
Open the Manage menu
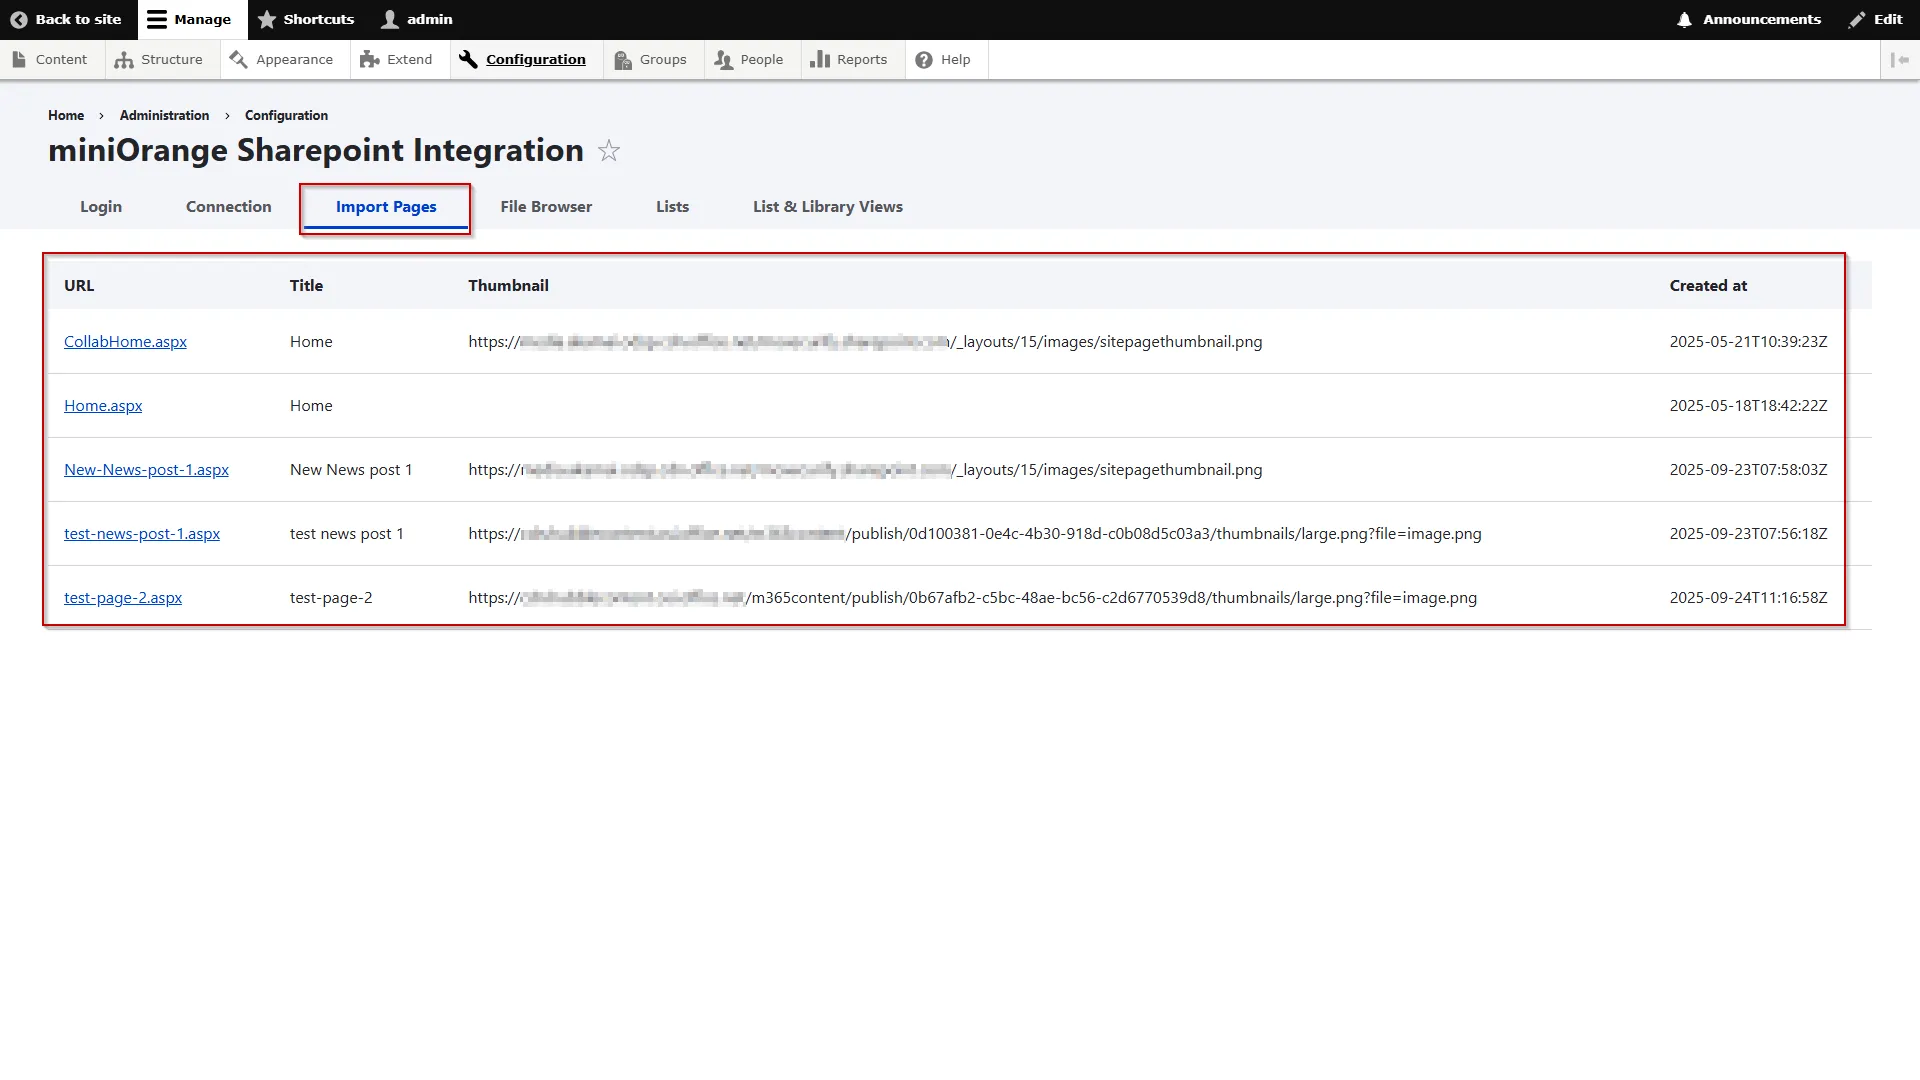(191, 19)
